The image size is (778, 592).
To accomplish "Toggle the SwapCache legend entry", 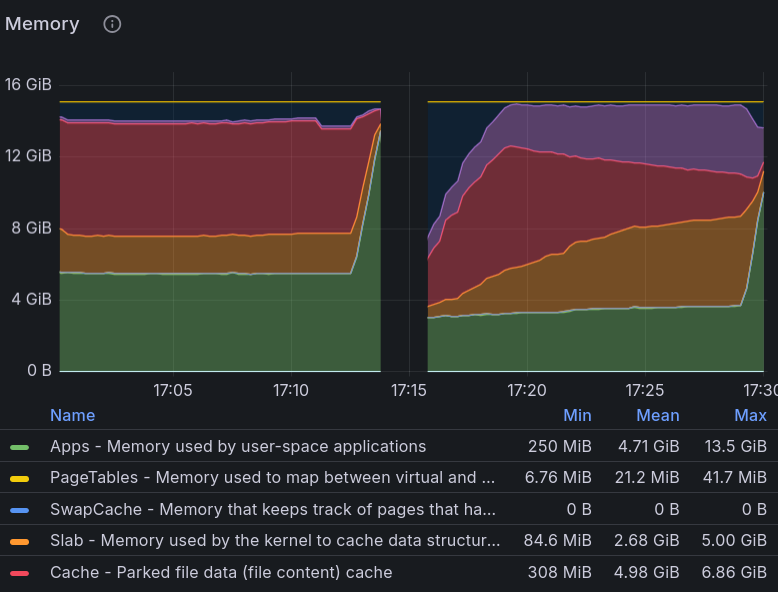I will pos(273,509).
